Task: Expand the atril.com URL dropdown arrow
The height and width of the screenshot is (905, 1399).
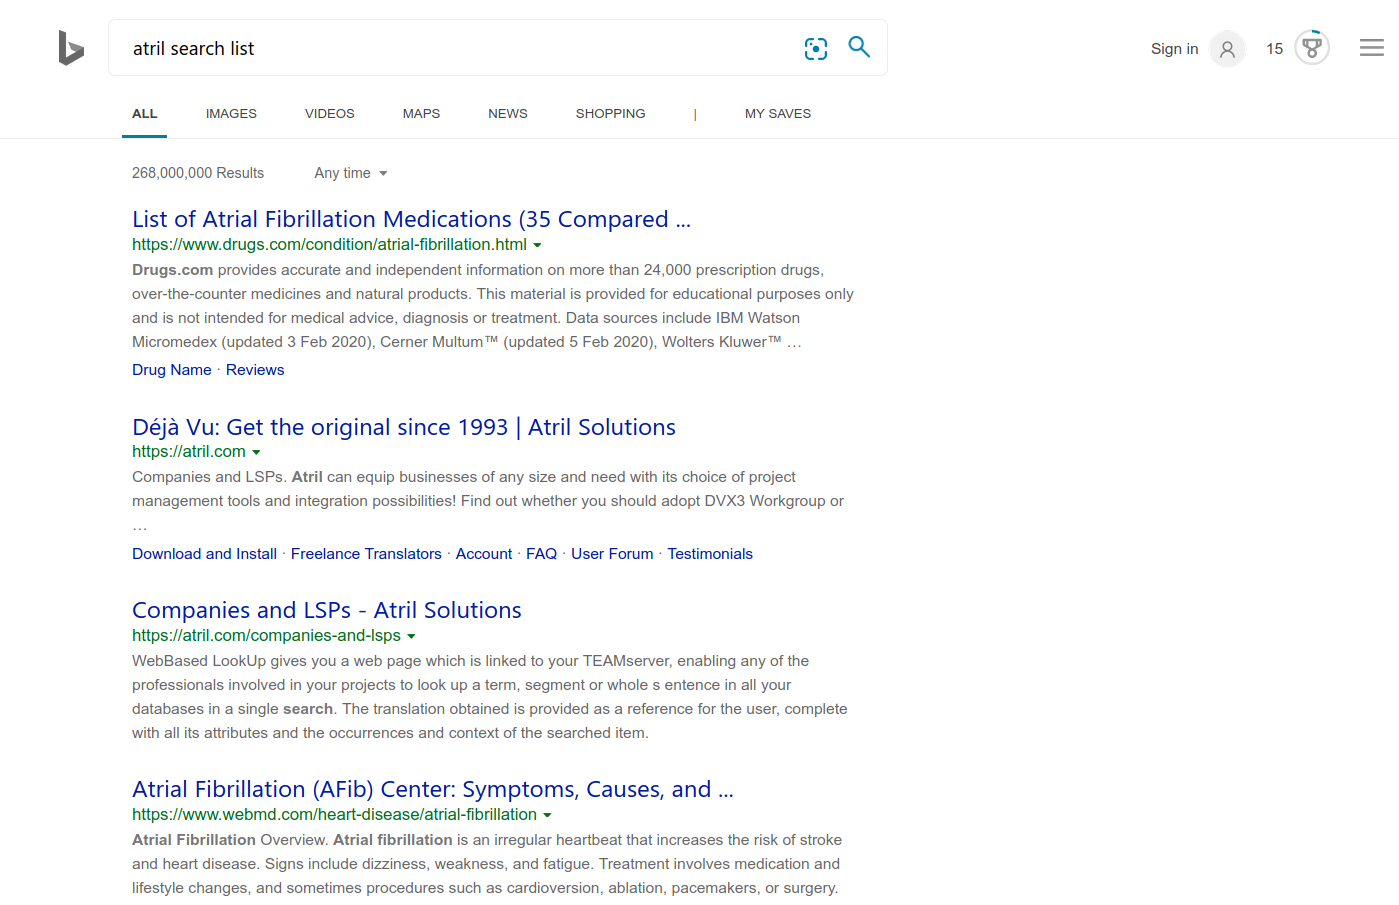Action: [x=256, y=452]
